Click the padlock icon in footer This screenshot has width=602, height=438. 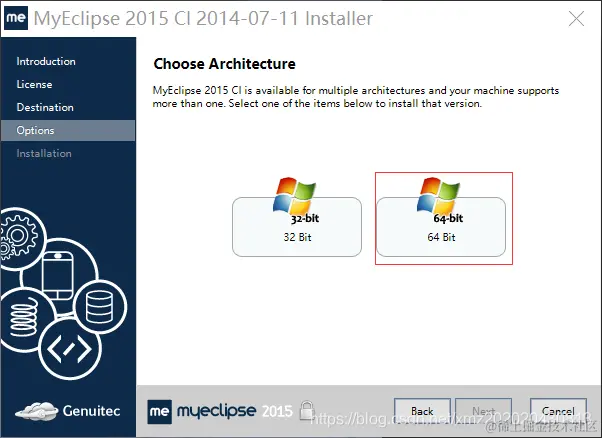coord(307,410)
